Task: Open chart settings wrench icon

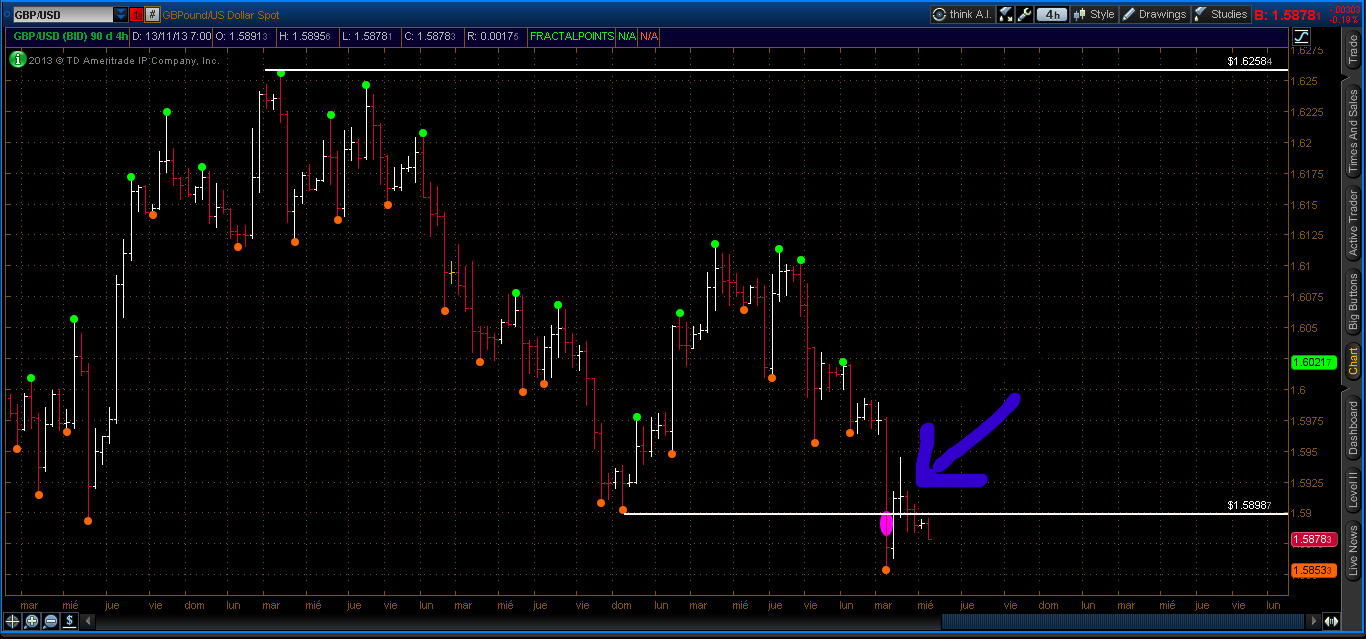Action: pos(1025,14)
